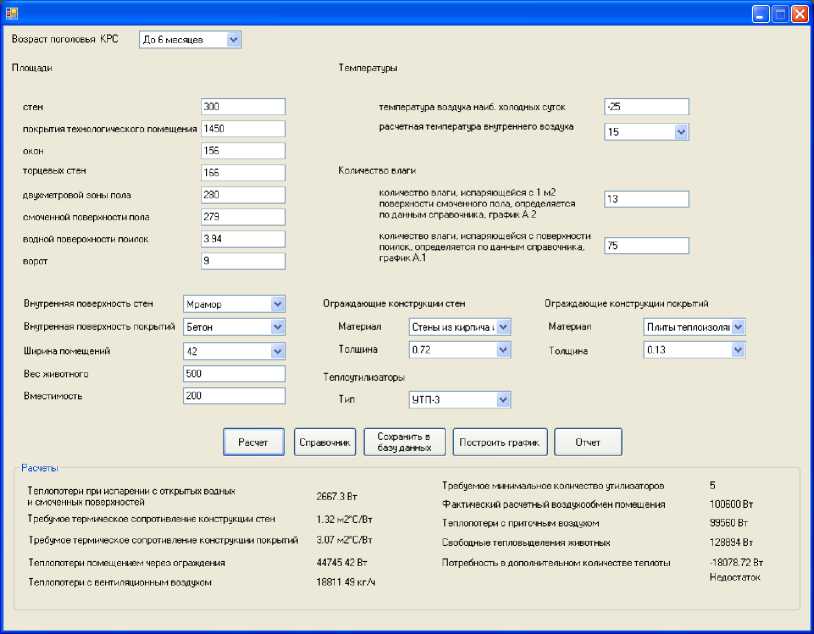Click the 'Температуры' section heading
The height and width of the screenshot is (634, 814).
(368, 68)
